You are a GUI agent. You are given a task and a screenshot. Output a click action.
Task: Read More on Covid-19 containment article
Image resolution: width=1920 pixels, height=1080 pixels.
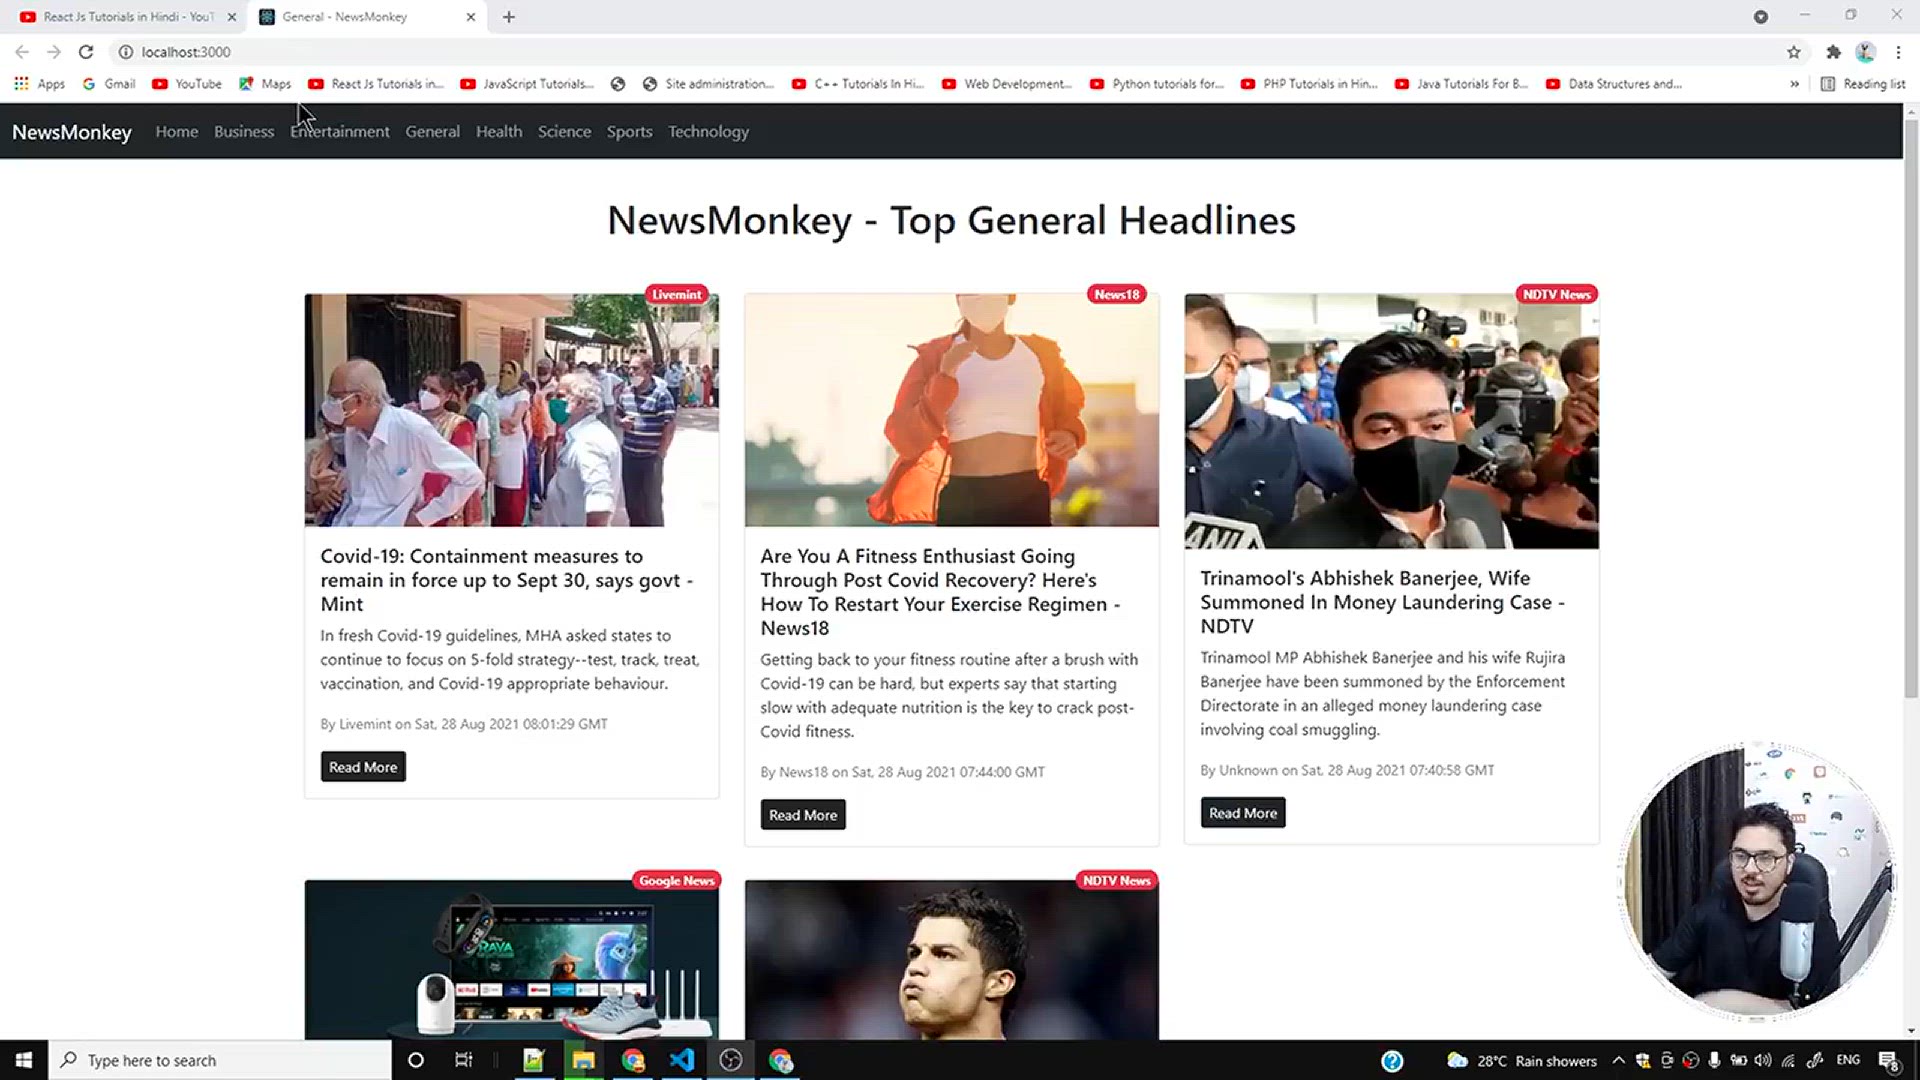pos(363,767)
